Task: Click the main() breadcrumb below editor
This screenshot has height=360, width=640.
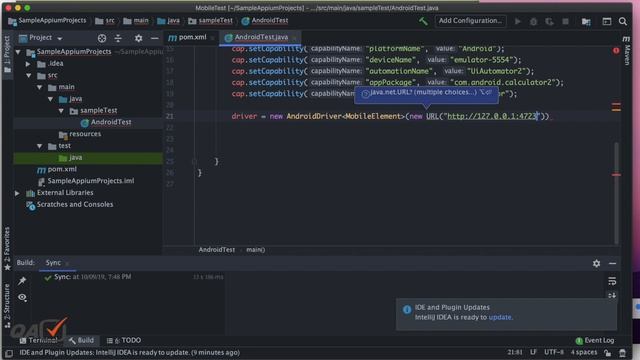Action: 256,250
